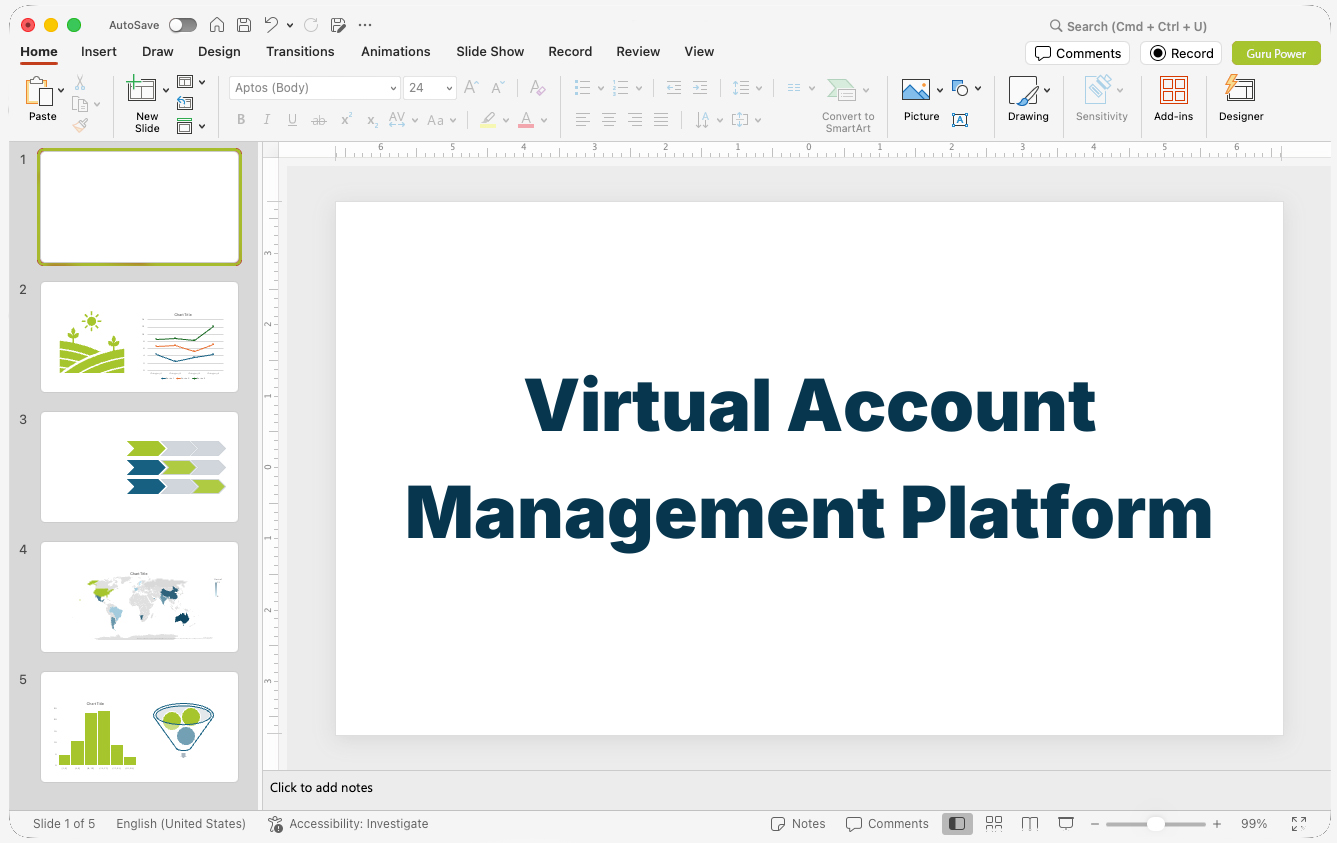Toggle Superscript formatting
This screenshot has height=843, width=1337.
click(346, 120)
